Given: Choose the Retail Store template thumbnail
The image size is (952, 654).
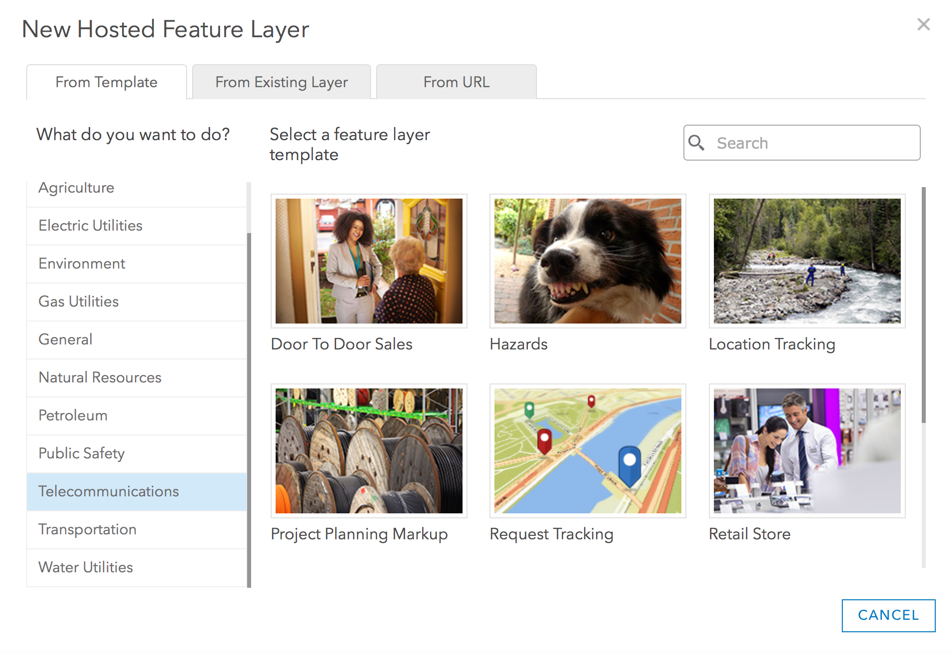Looking at the screenshot, I should (807, 451).
